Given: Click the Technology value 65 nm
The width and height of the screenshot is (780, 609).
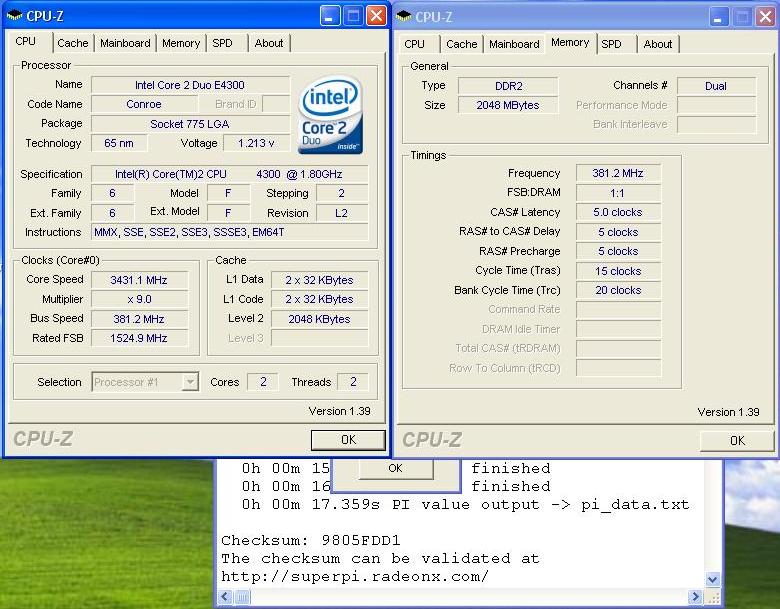Looking at the screenshot, I should click(x=119, y=143).
